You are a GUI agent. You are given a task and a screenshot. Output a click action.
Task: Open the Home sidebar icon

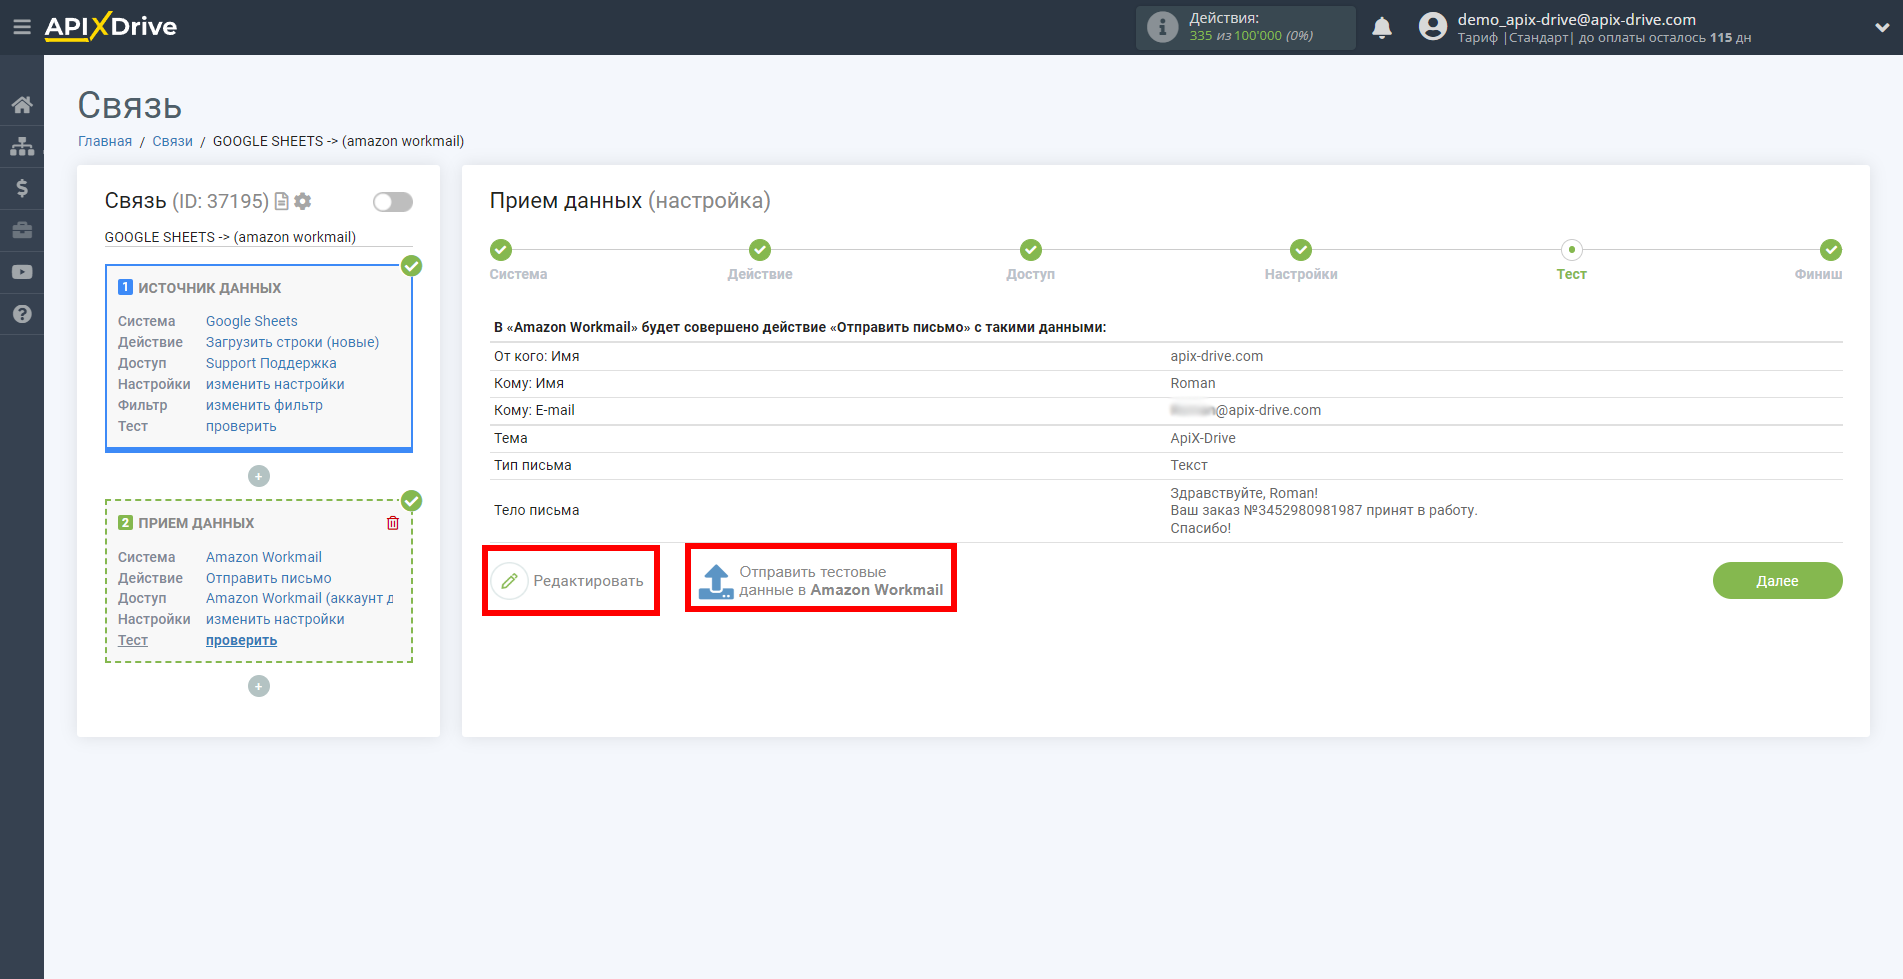(22, 105)
